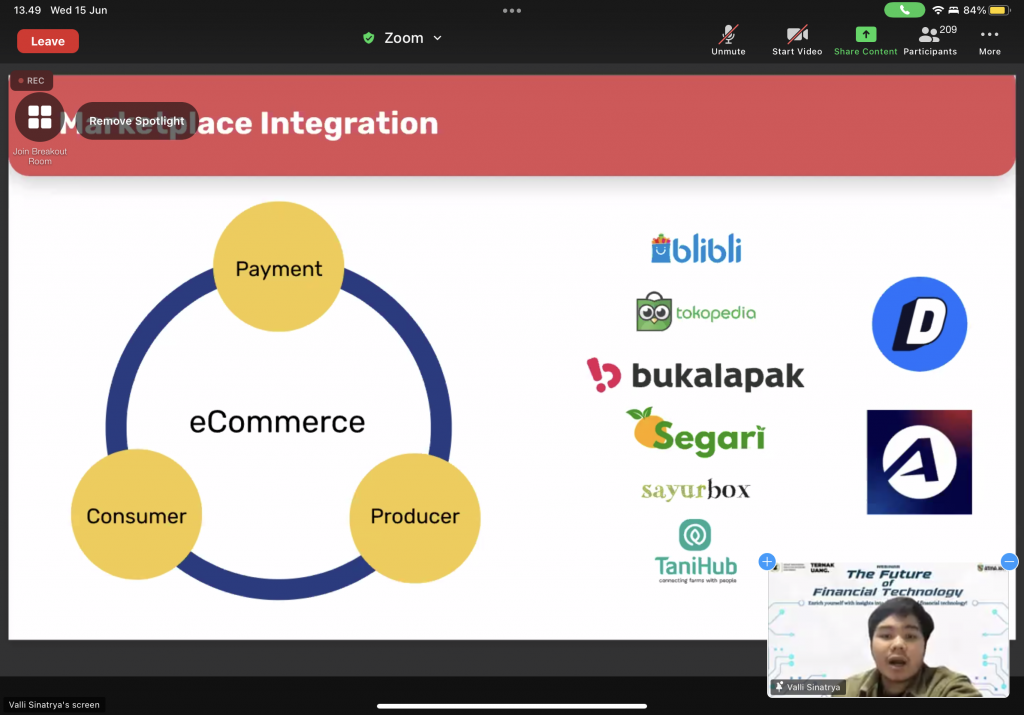Enlarge the speaker video with plus button
The width and height of the screenshot is (1024, 715).
[767, 561]
